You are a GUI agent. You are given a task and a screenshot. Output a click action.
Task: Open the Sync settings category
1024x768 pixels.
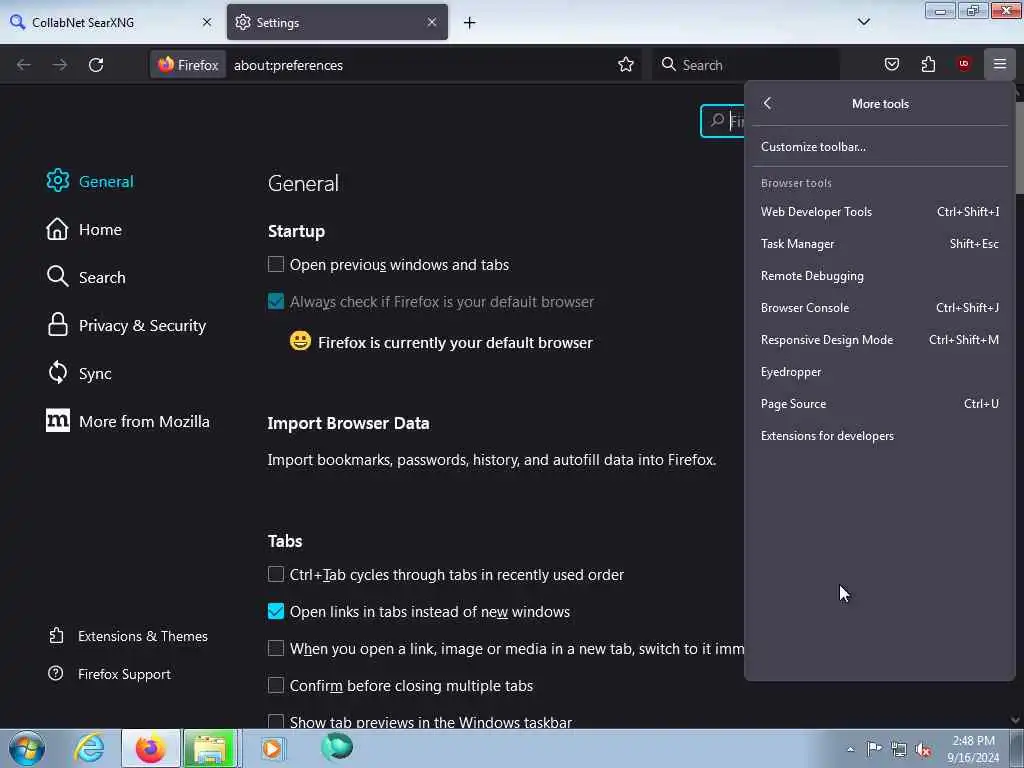tap(79, 373)
